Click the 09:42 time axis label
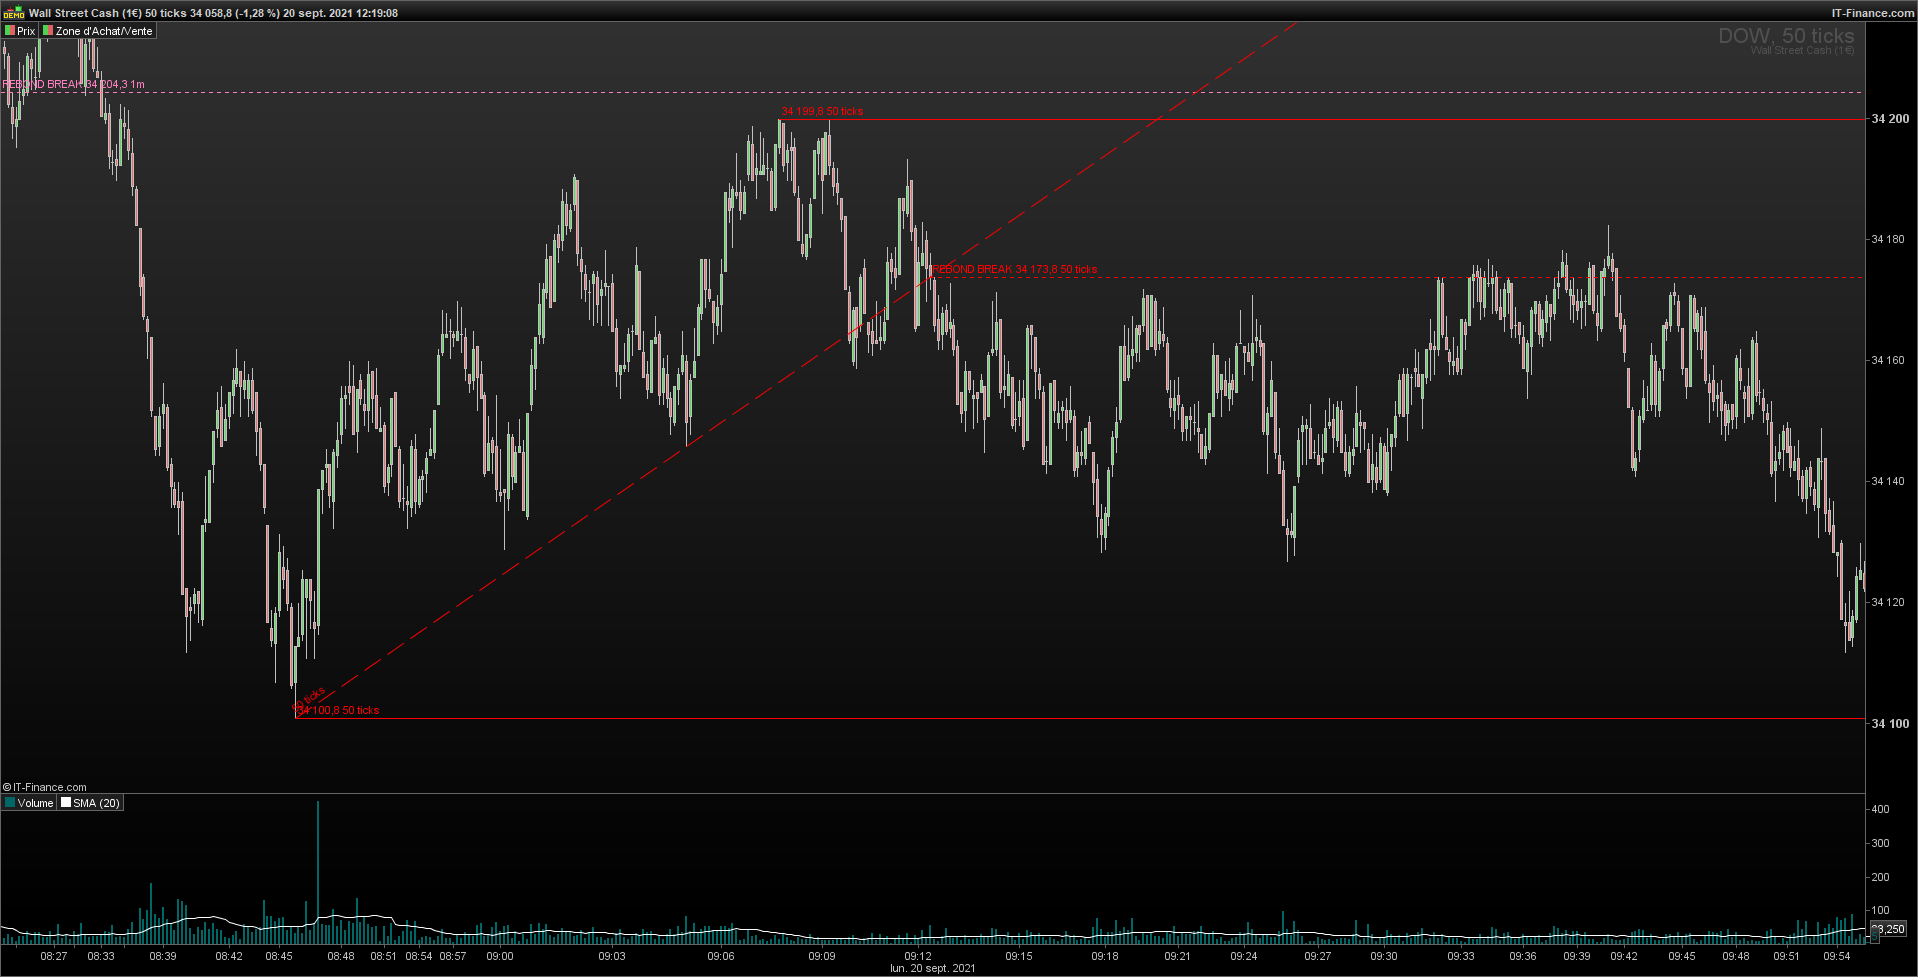The width and height of the screenshot is (1918, 977). pos(1624,956)
